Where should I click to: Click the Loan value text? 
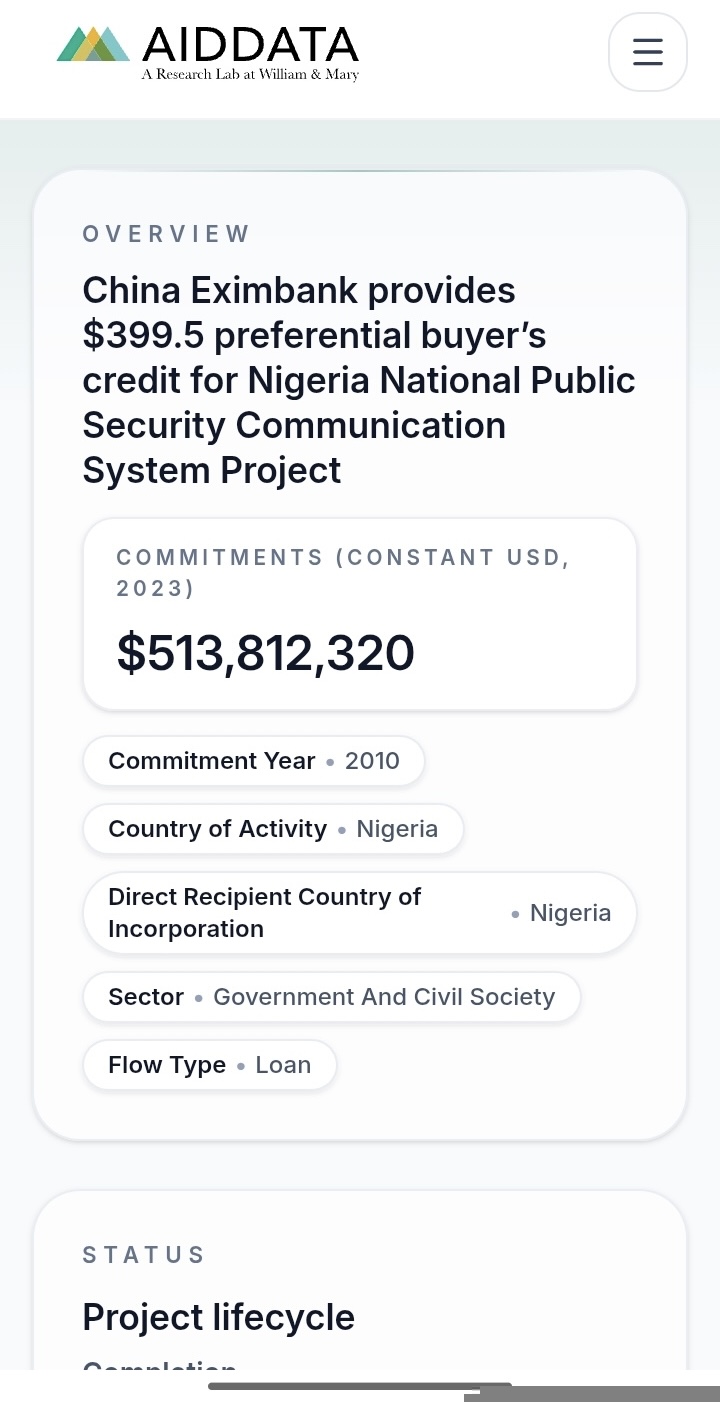[x=283, y=1065]
